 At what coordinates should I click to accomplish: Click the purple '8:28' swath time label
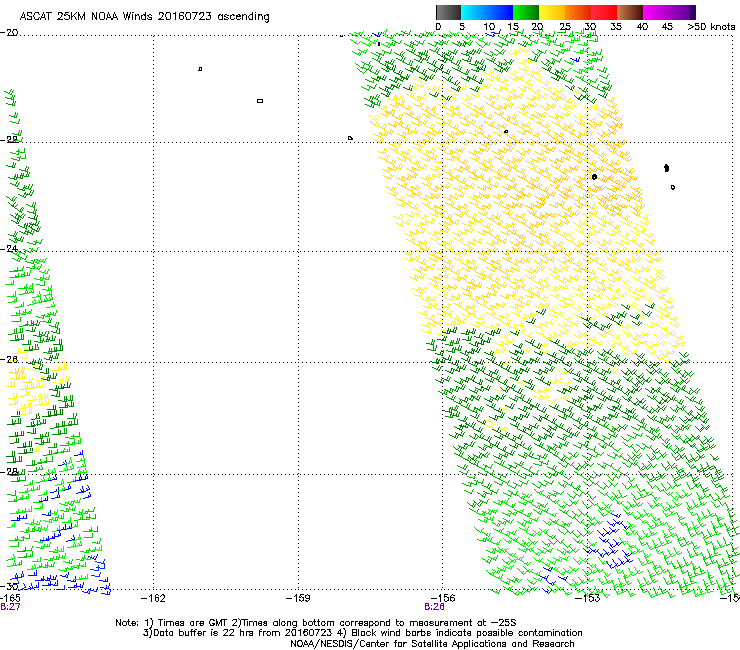click(x=434, y=607)
